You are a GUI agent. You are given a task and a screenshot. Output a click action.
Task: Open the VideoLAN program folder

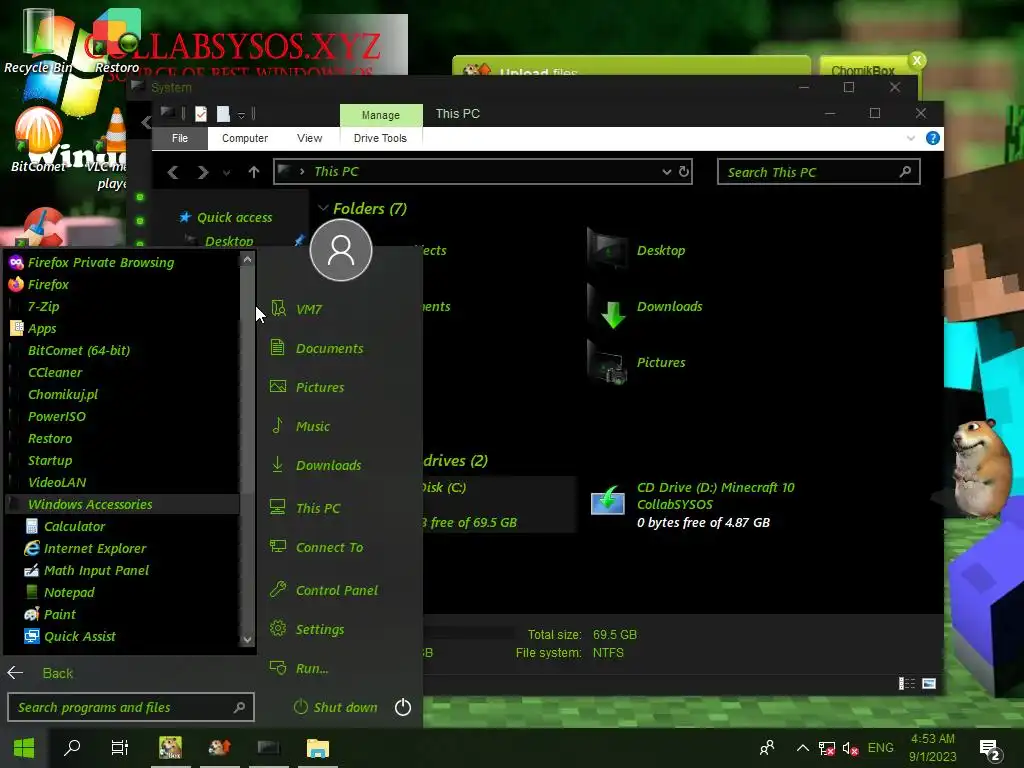pos(57,483)
